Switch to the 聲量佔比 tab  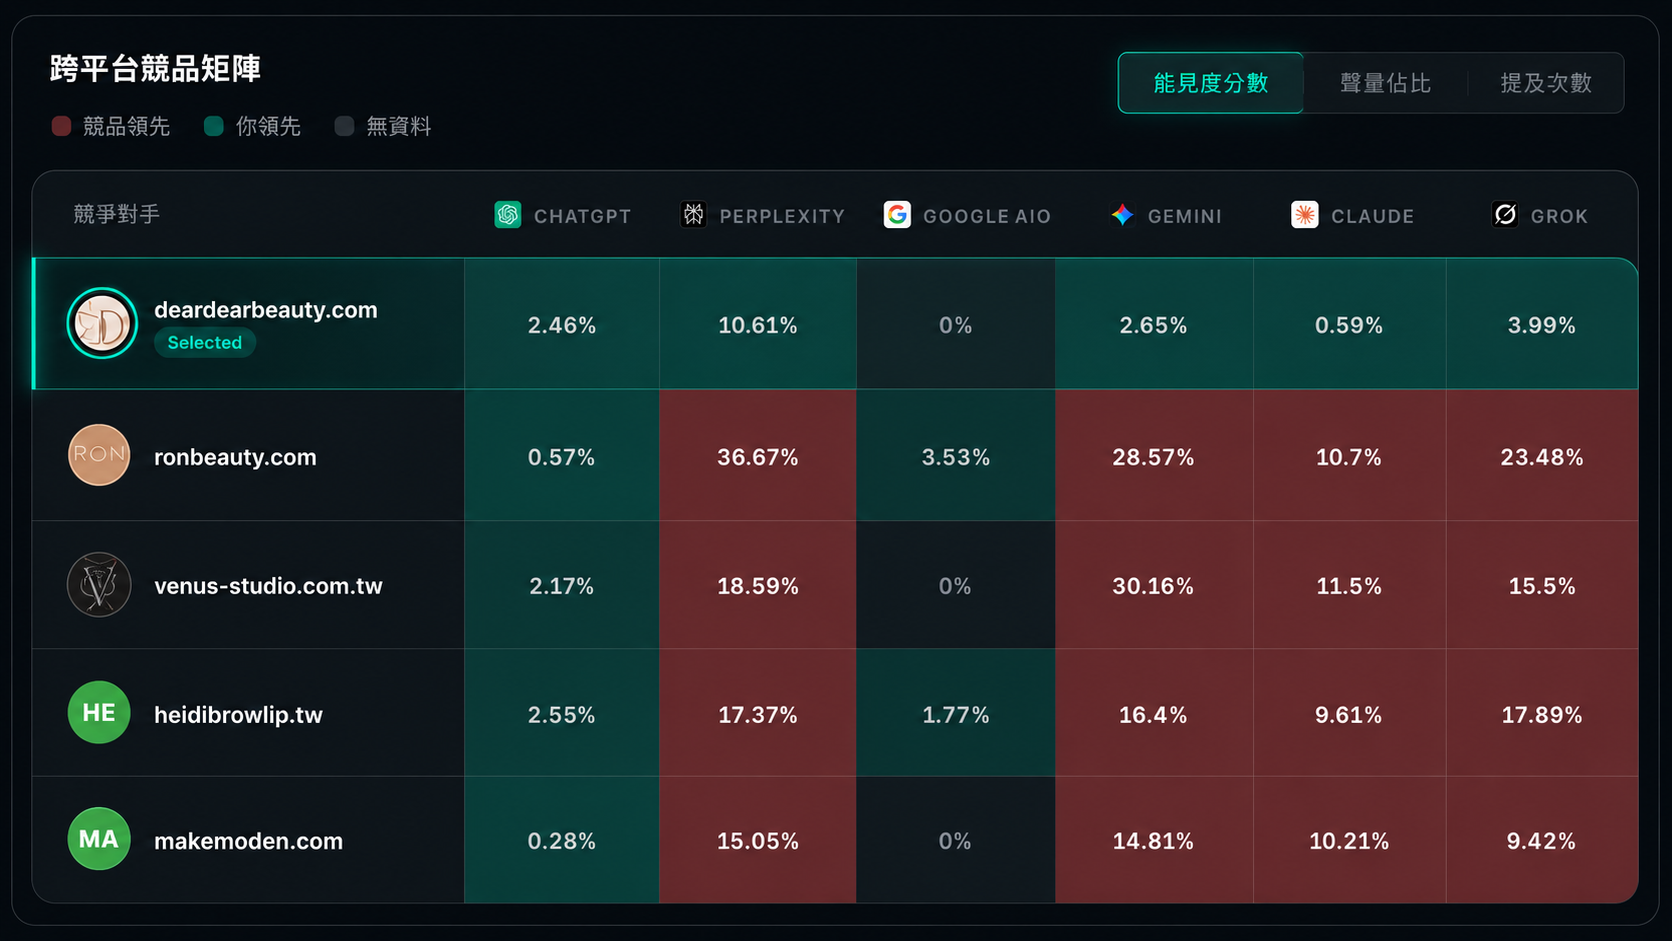click(1385, 83)
